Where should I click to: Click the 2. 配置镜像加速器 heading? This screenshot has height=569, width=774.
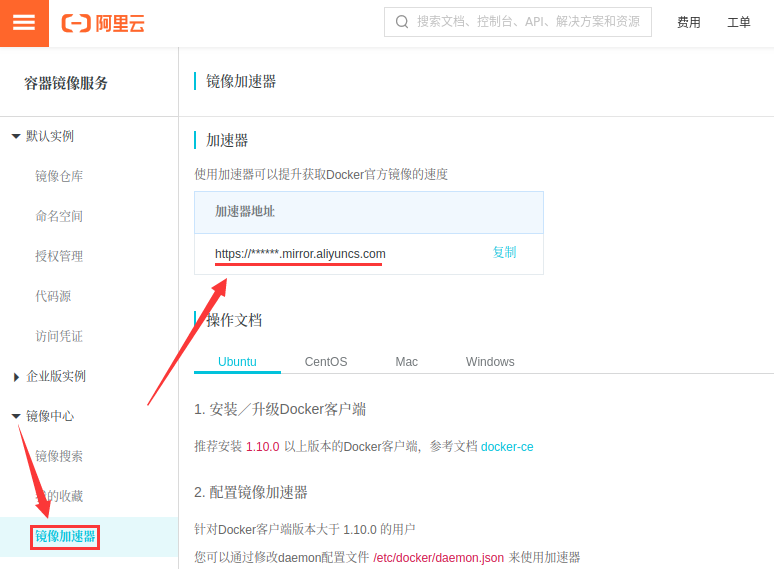click(x=251, y=492)
